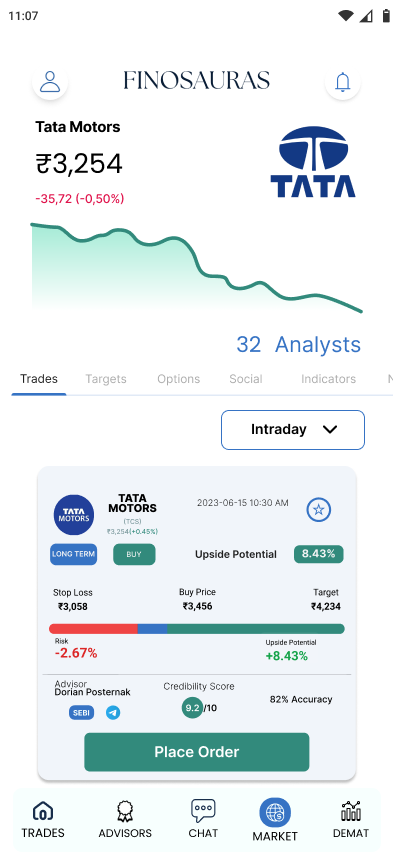Select the Indicators tab
The height and width of the screenshot is (852, 393).
click(328, 379)
